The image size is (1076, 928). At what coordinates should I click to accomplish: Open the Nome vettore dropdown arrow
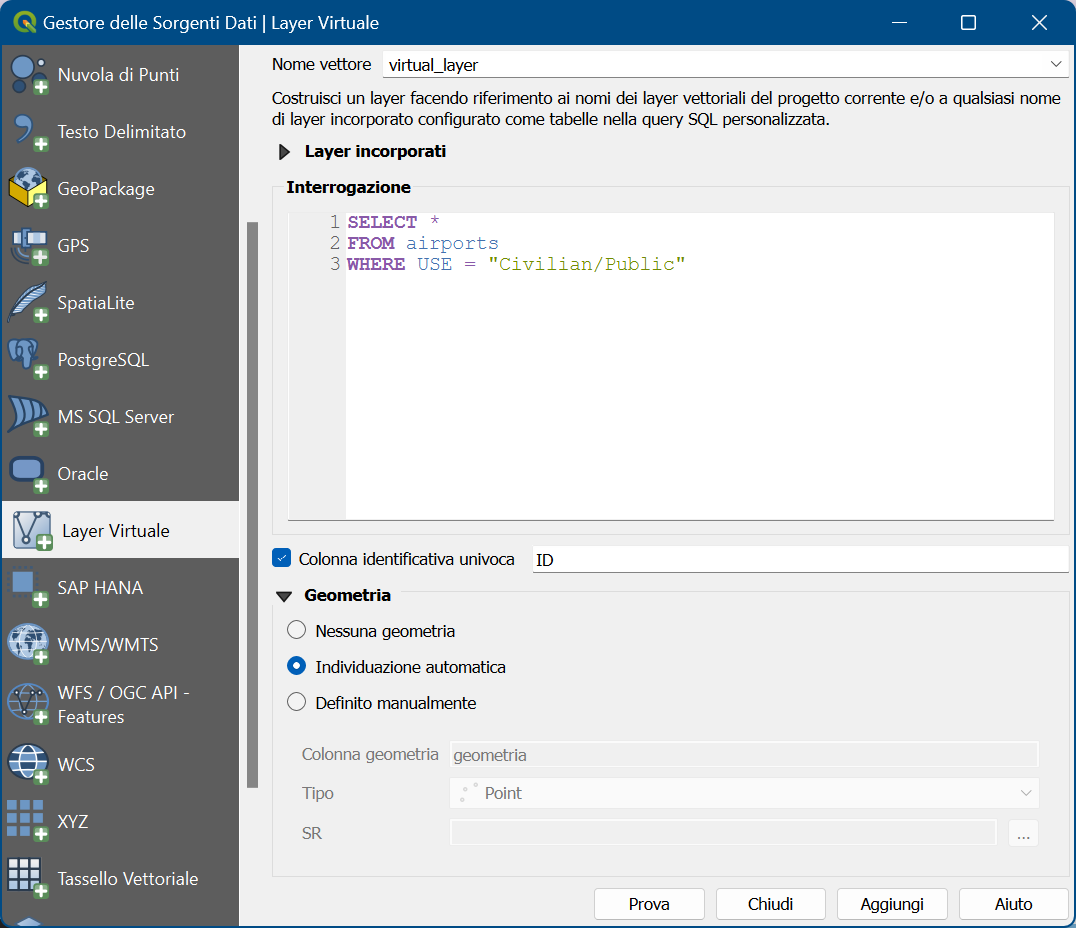(x=1055, y=65)
